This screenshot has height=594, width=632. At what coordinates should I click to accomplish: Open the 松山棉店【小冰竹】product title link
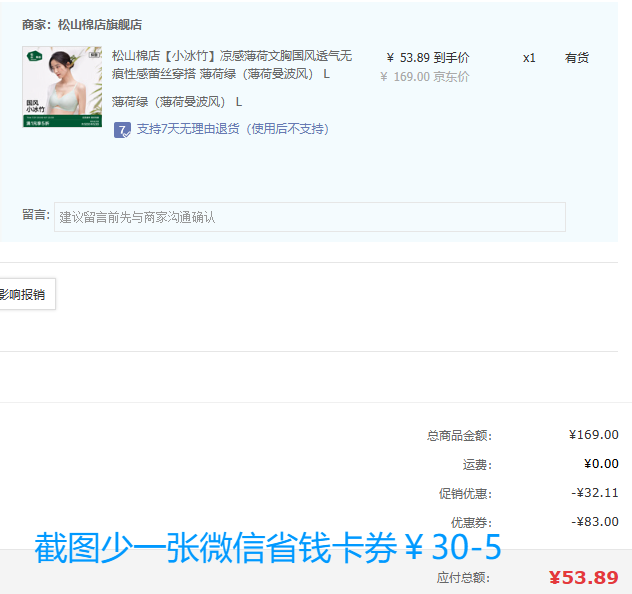pos(232,64)
